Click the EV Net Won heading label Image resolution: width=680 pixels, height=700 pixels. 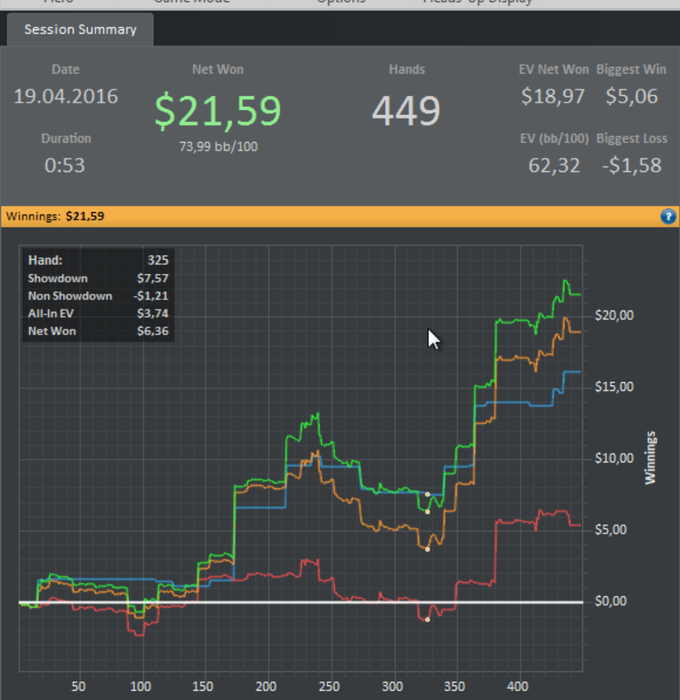tap(554, 70)
